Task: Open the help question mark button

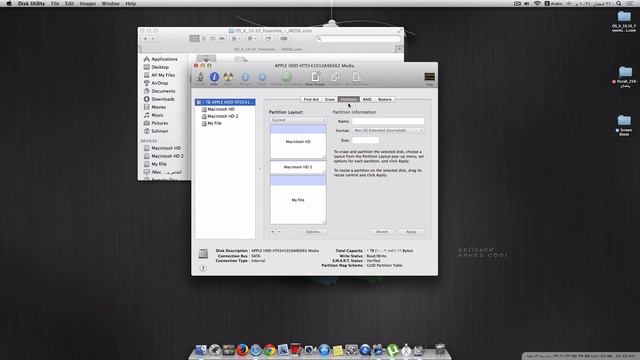Action: pos(203,268)
